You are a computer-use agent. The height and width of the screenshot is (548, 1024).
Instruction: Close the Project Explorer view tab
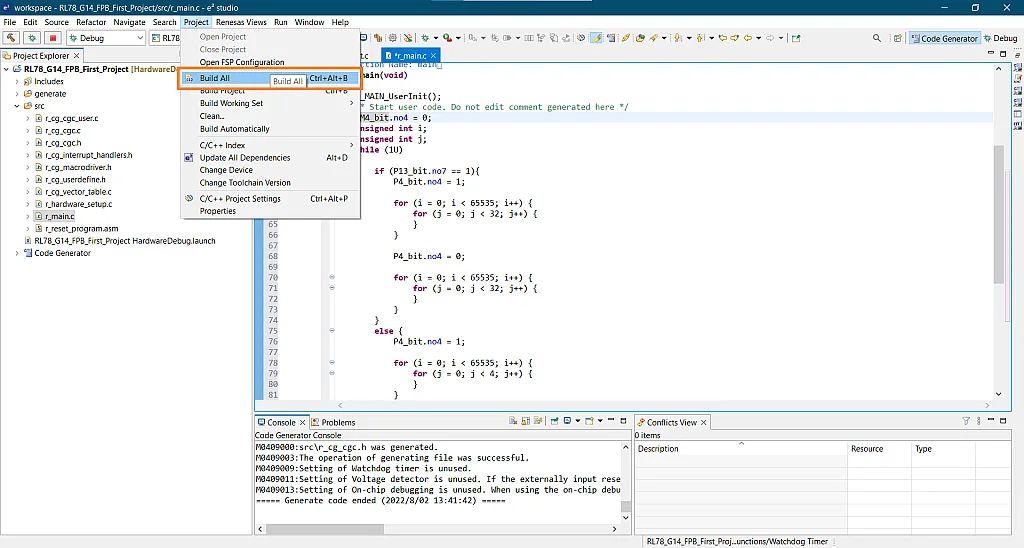[x=76, y=56]
